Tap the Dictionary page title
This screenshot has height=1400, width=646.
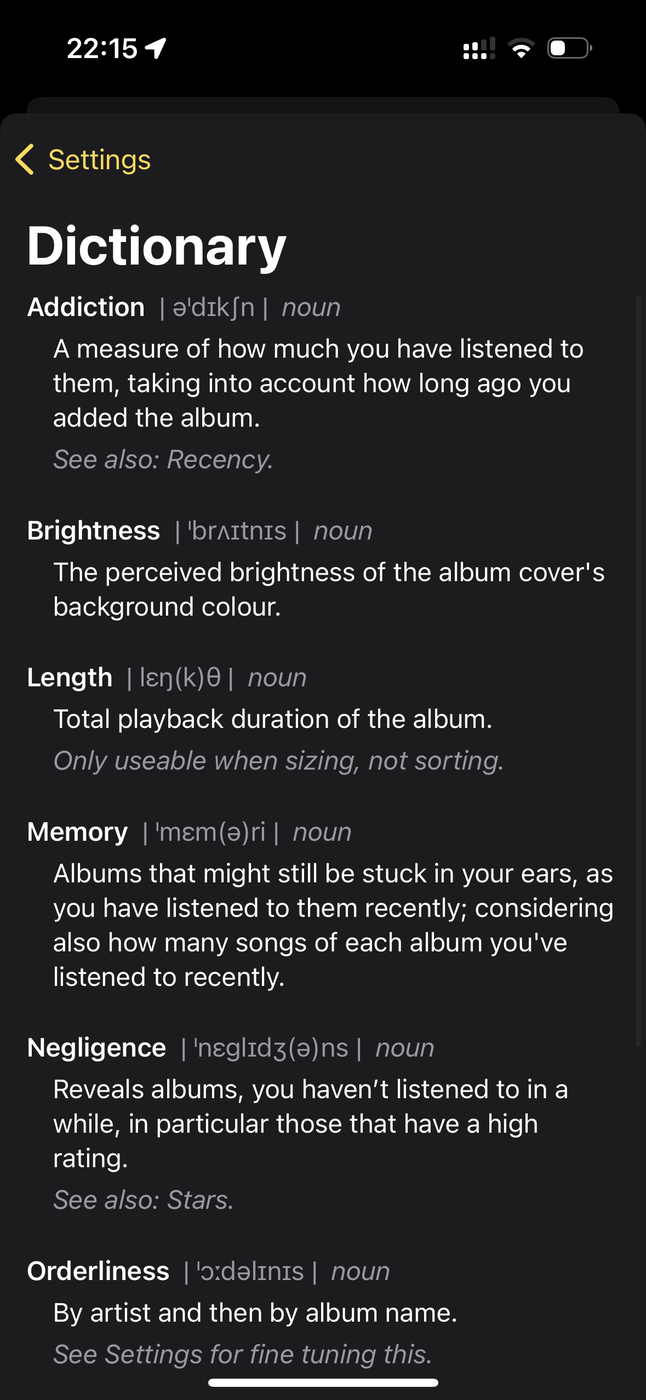[x=157, y=246]
